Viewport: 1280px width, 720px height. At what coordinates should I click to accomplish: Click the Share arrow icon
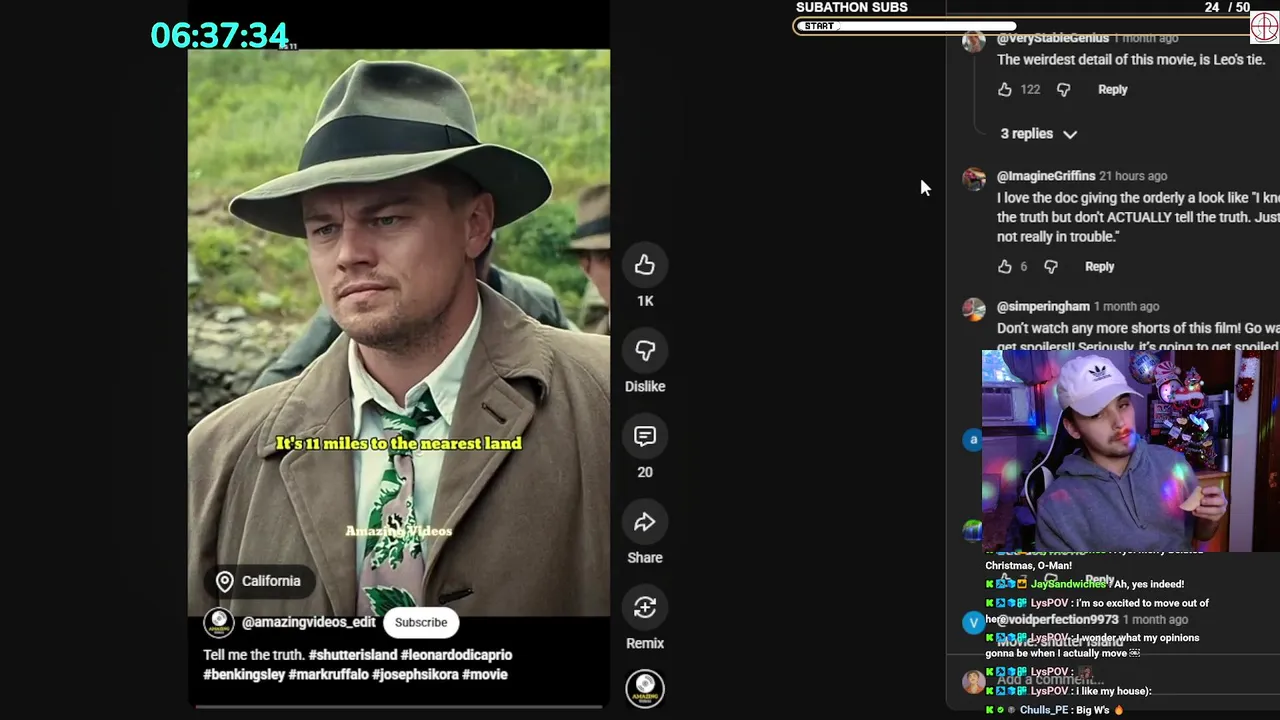click(x=645, y=522)
